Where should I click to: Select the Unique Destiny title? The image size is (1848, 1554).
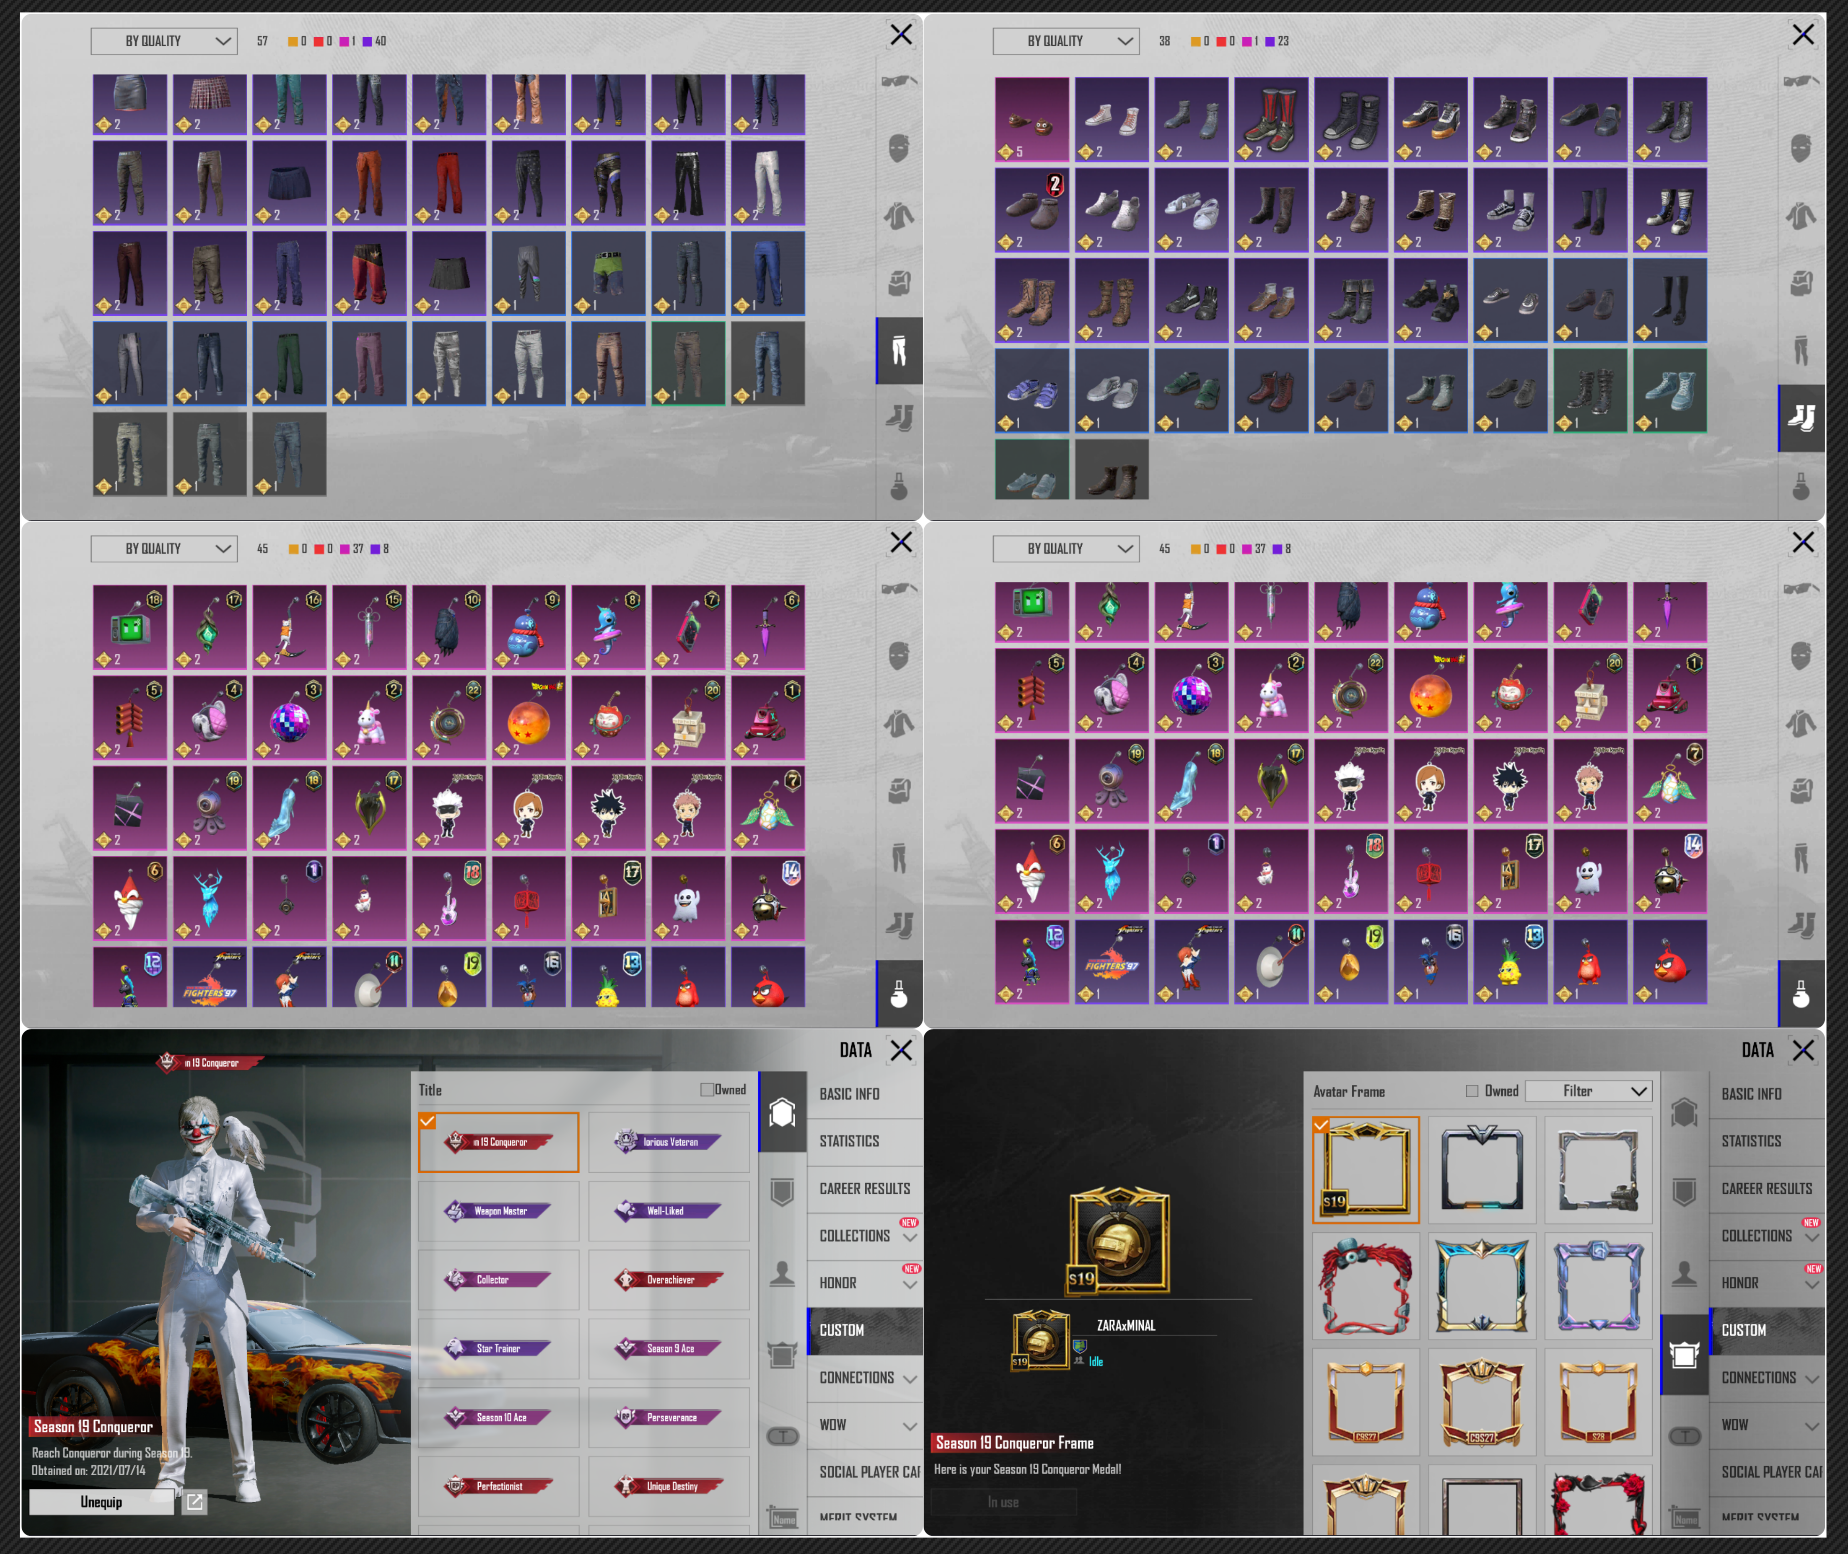(x=668, y=1486)
